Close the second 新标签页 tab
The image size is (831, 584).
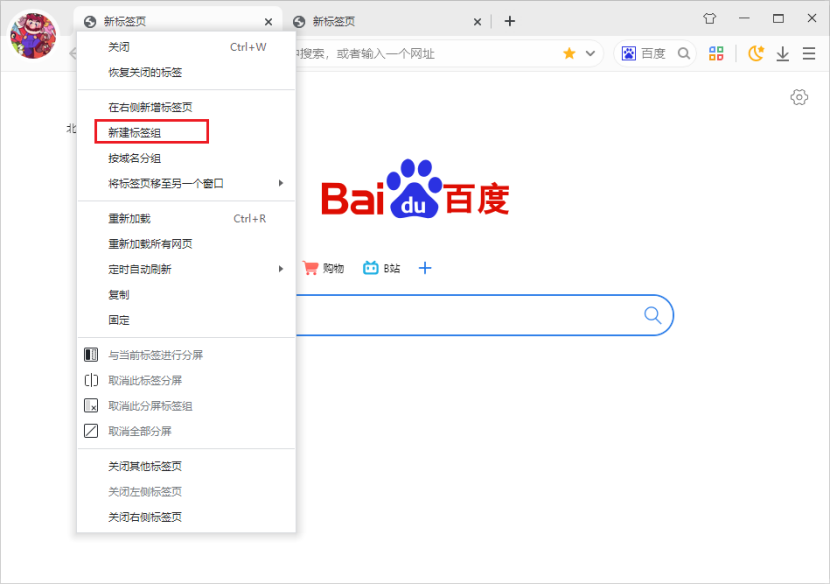(477, 21)
